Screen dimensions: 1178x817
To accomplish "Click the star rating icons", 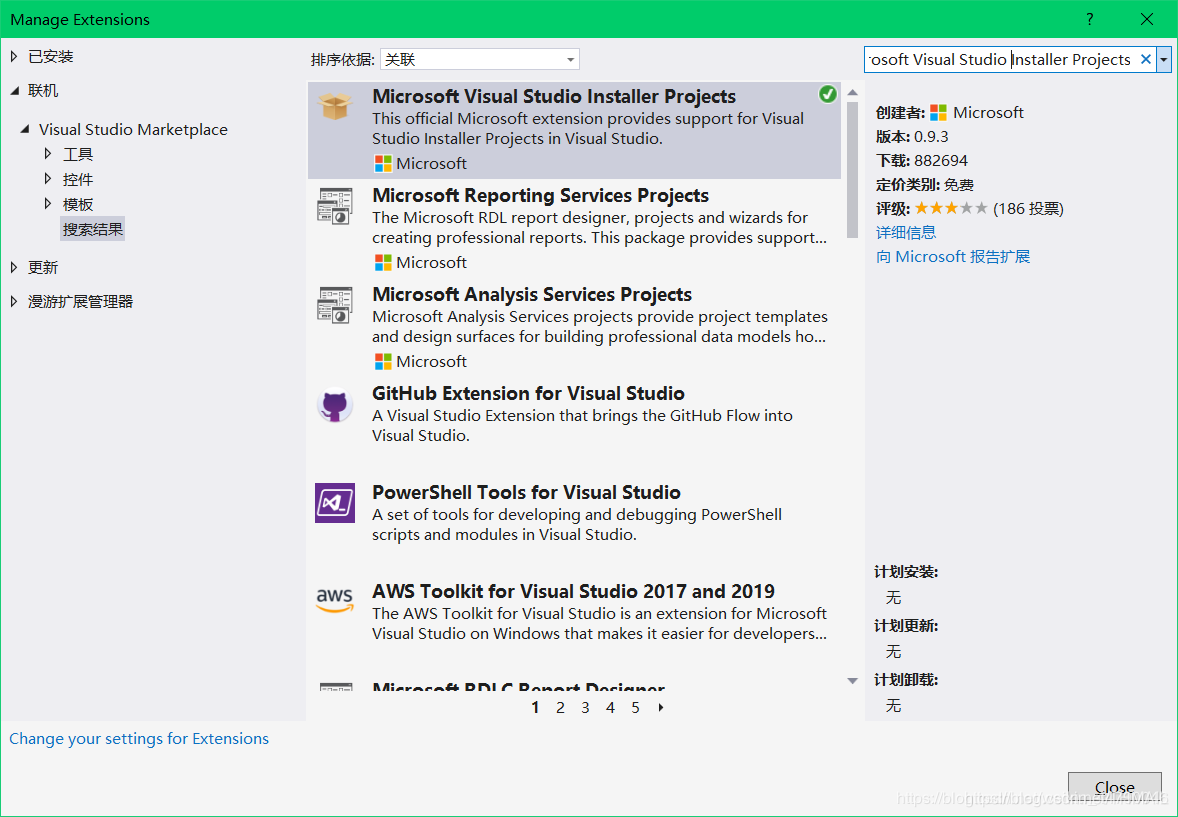I will 951,208.
